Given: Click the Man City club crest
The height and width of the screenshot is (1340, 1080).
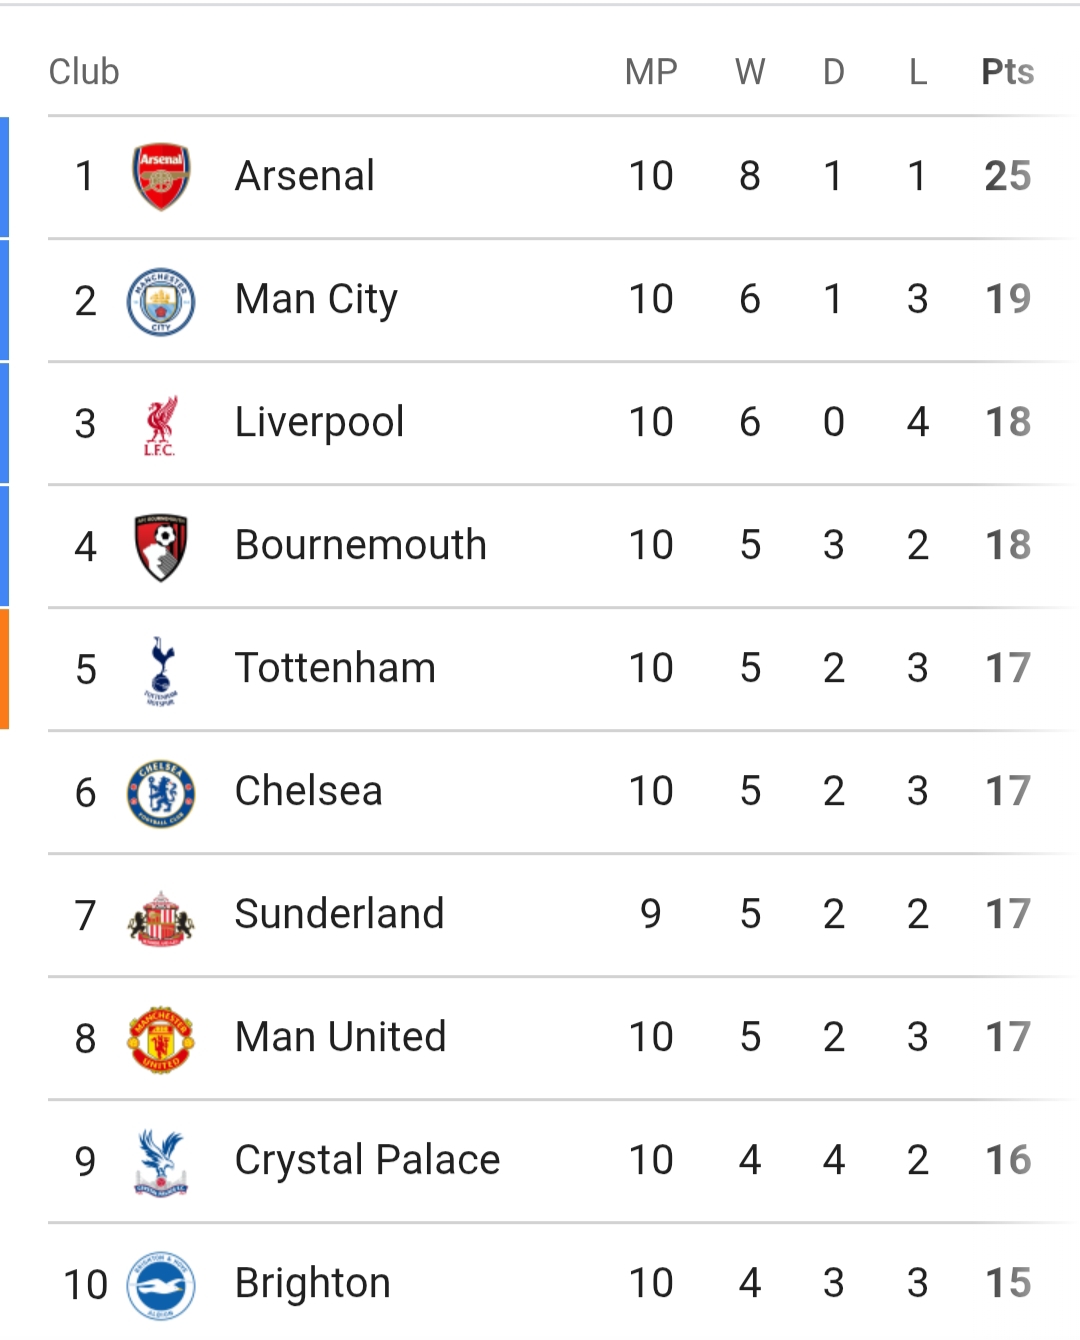Looking at the screenshot, I should 161,301.
